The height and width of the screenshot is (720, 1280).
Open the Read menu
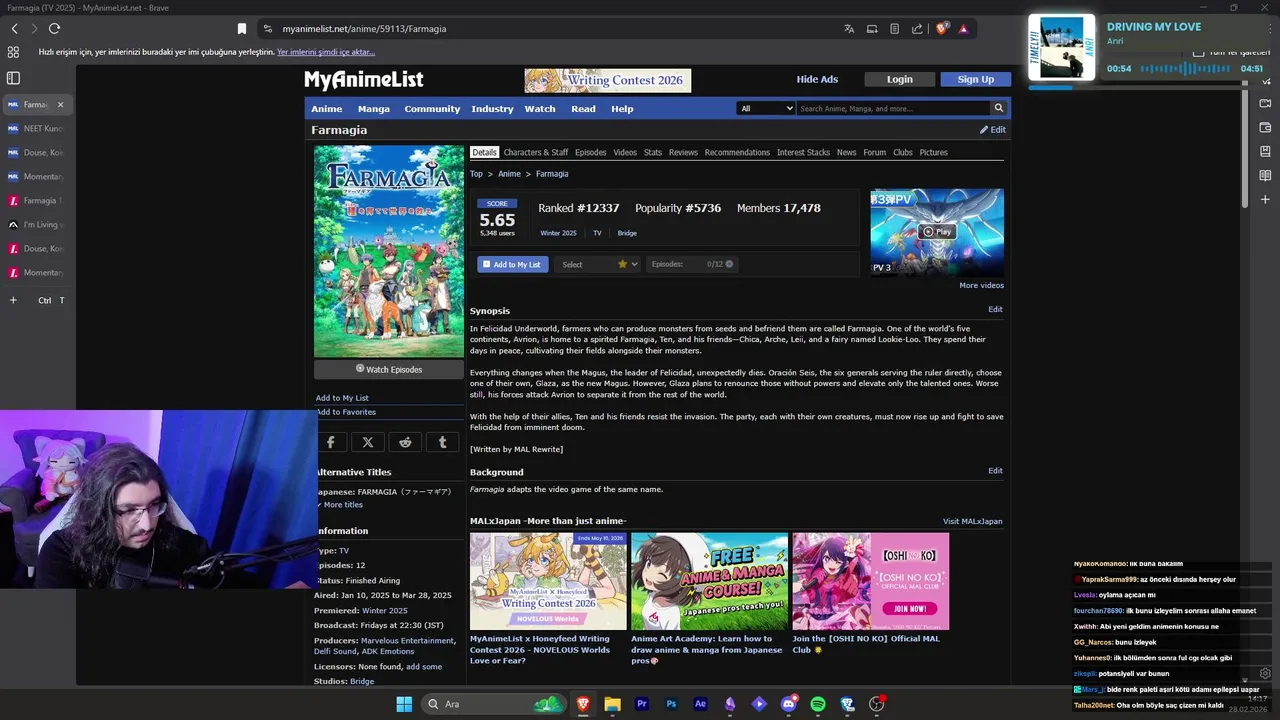click(583, 109)
